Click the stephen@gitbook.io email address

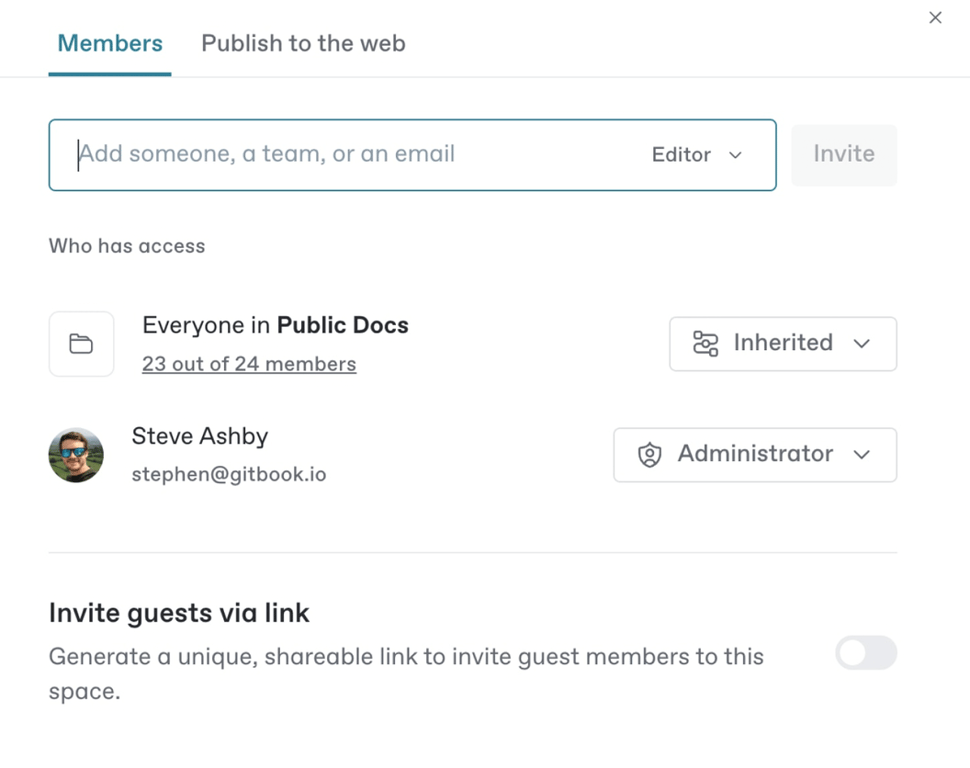tap(229, 474)
